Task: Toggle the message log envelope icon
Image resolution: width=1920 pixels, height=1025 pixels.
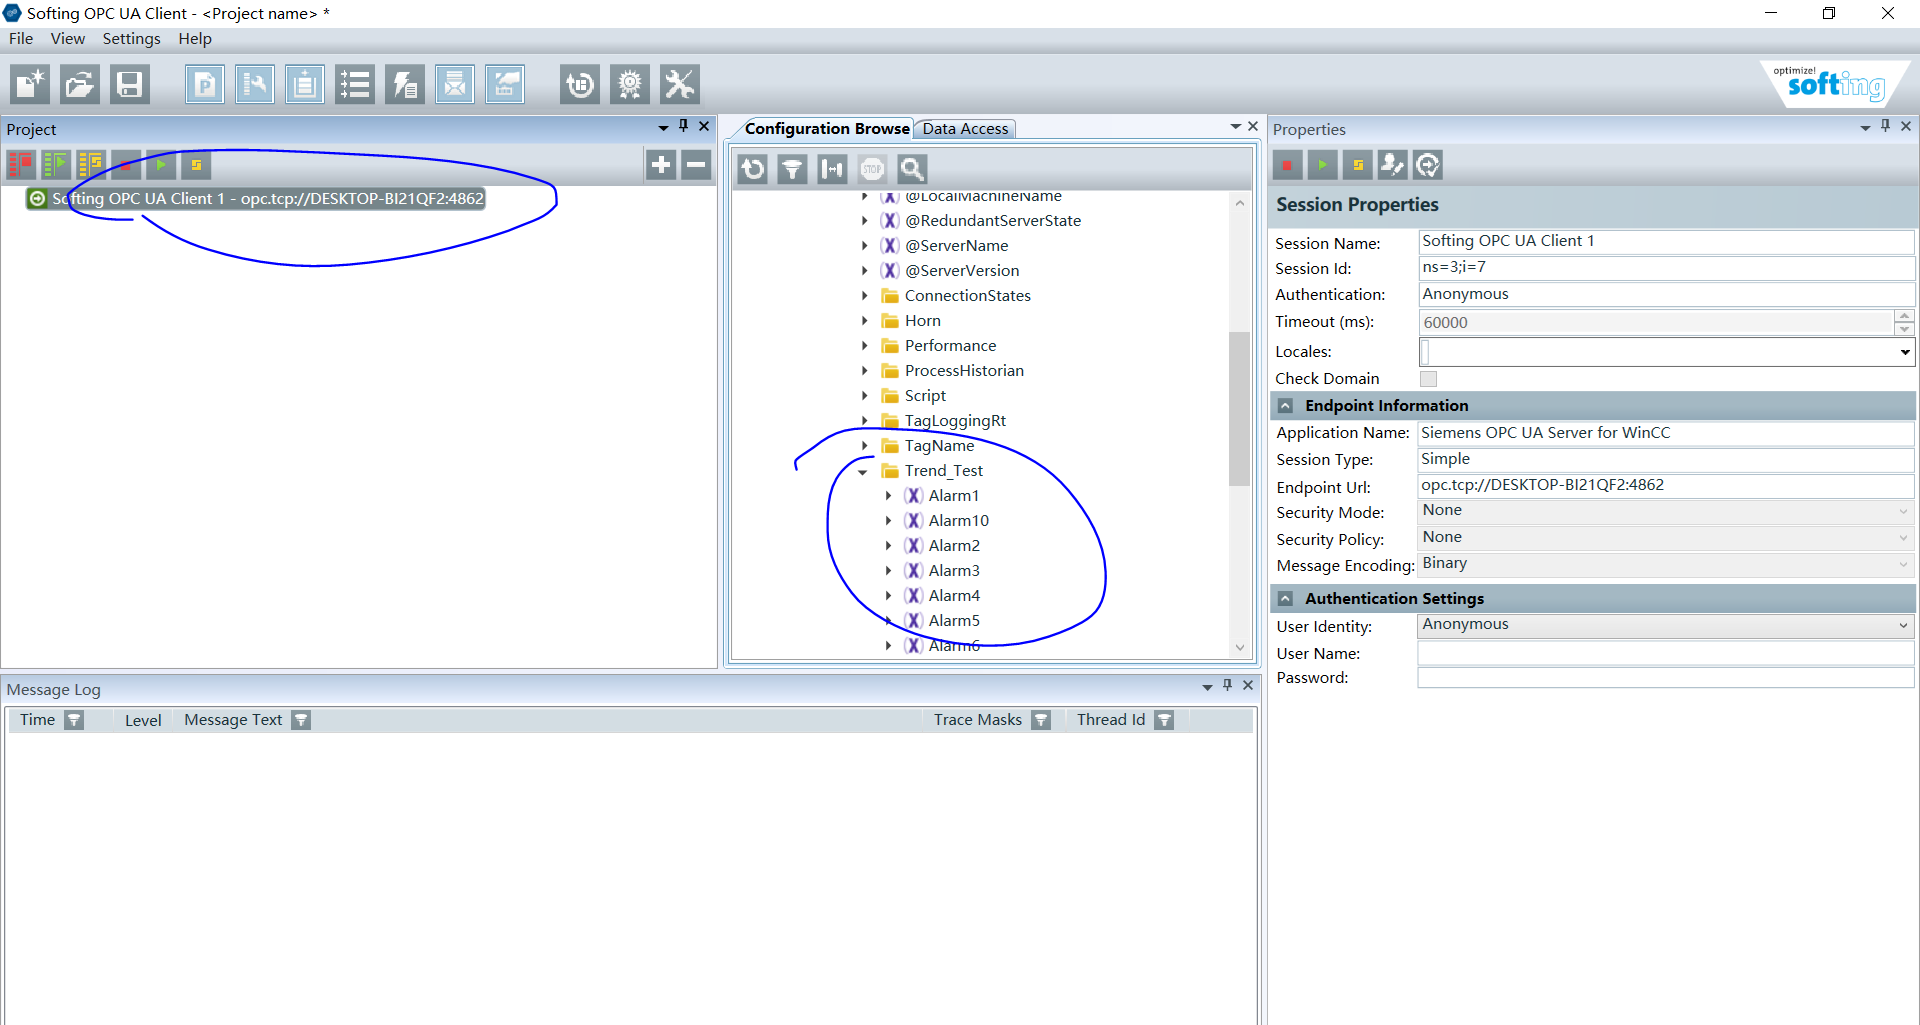Action: pyautogui.click(x=455, y=85)
